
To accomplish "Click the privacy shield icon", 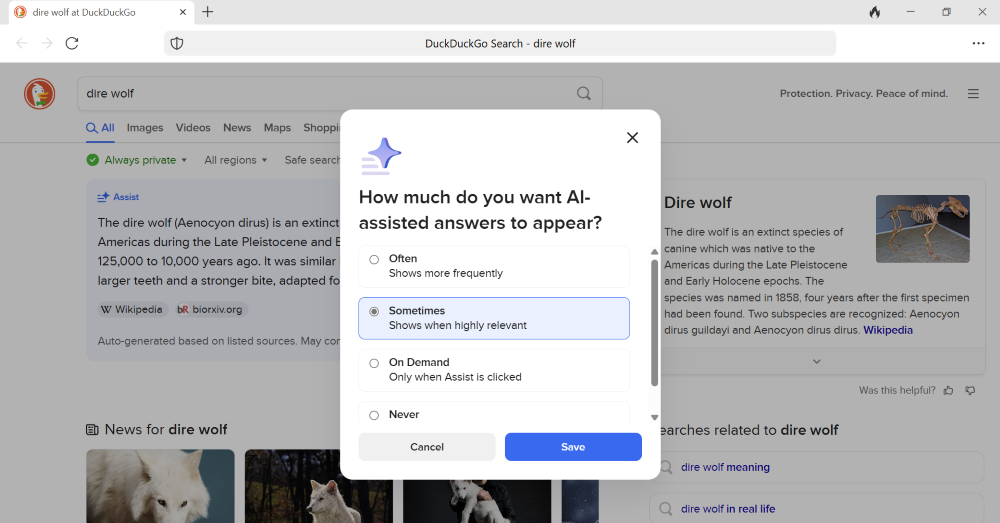I will pos(177,43).
